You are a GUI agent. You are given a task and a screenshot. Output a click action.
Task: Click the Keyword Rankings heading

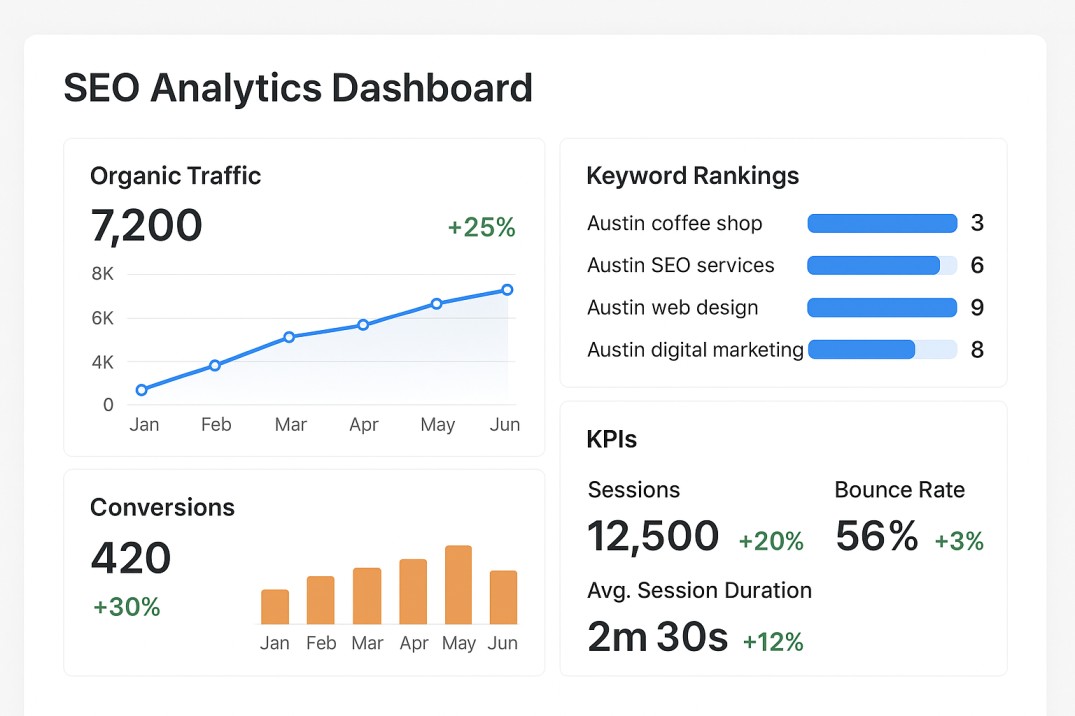click(692, 176)
